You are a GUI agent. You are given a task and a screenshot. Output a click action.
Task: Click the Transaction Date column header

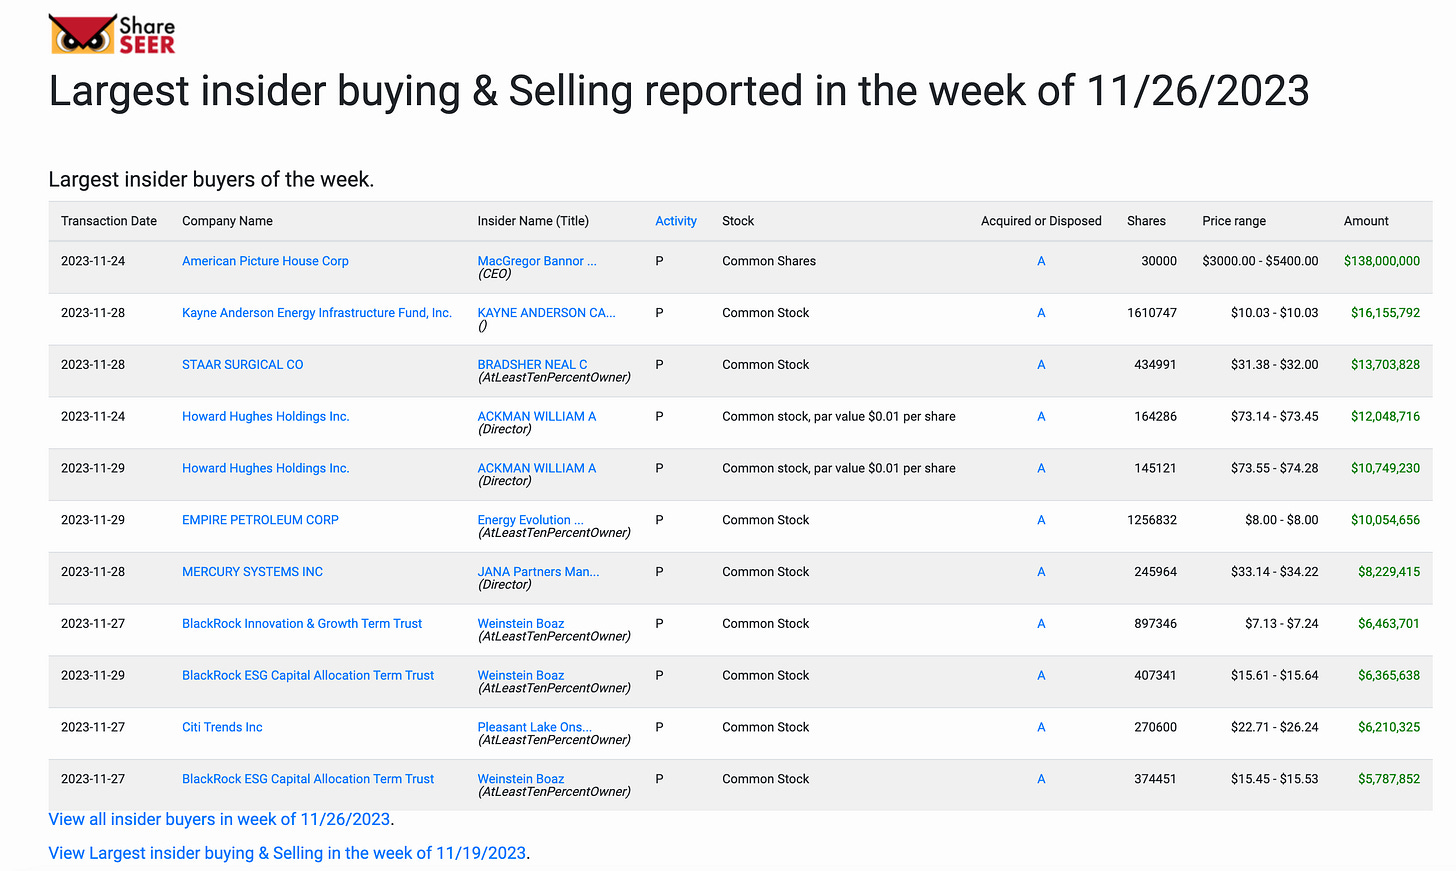(x=109, y=221)
